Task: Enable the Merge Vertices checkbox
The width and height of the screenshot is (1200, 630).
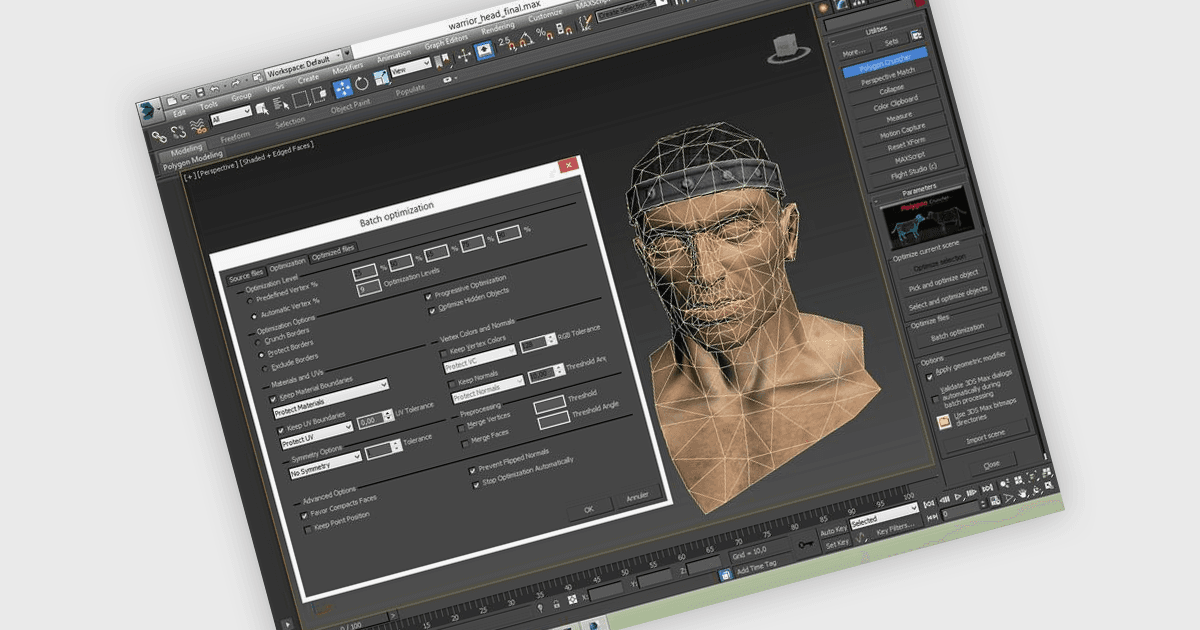Action: pos(461,428)
